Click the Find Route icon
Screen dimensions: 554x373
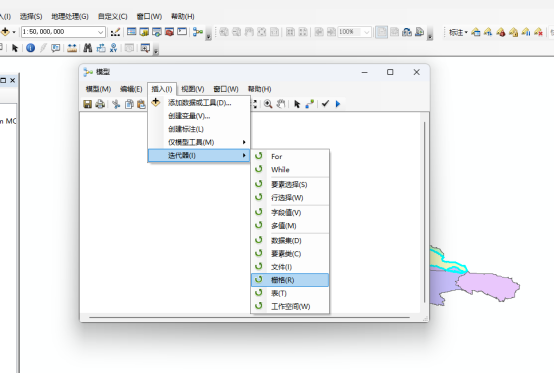pyautogui.click(x=101, y=48)
